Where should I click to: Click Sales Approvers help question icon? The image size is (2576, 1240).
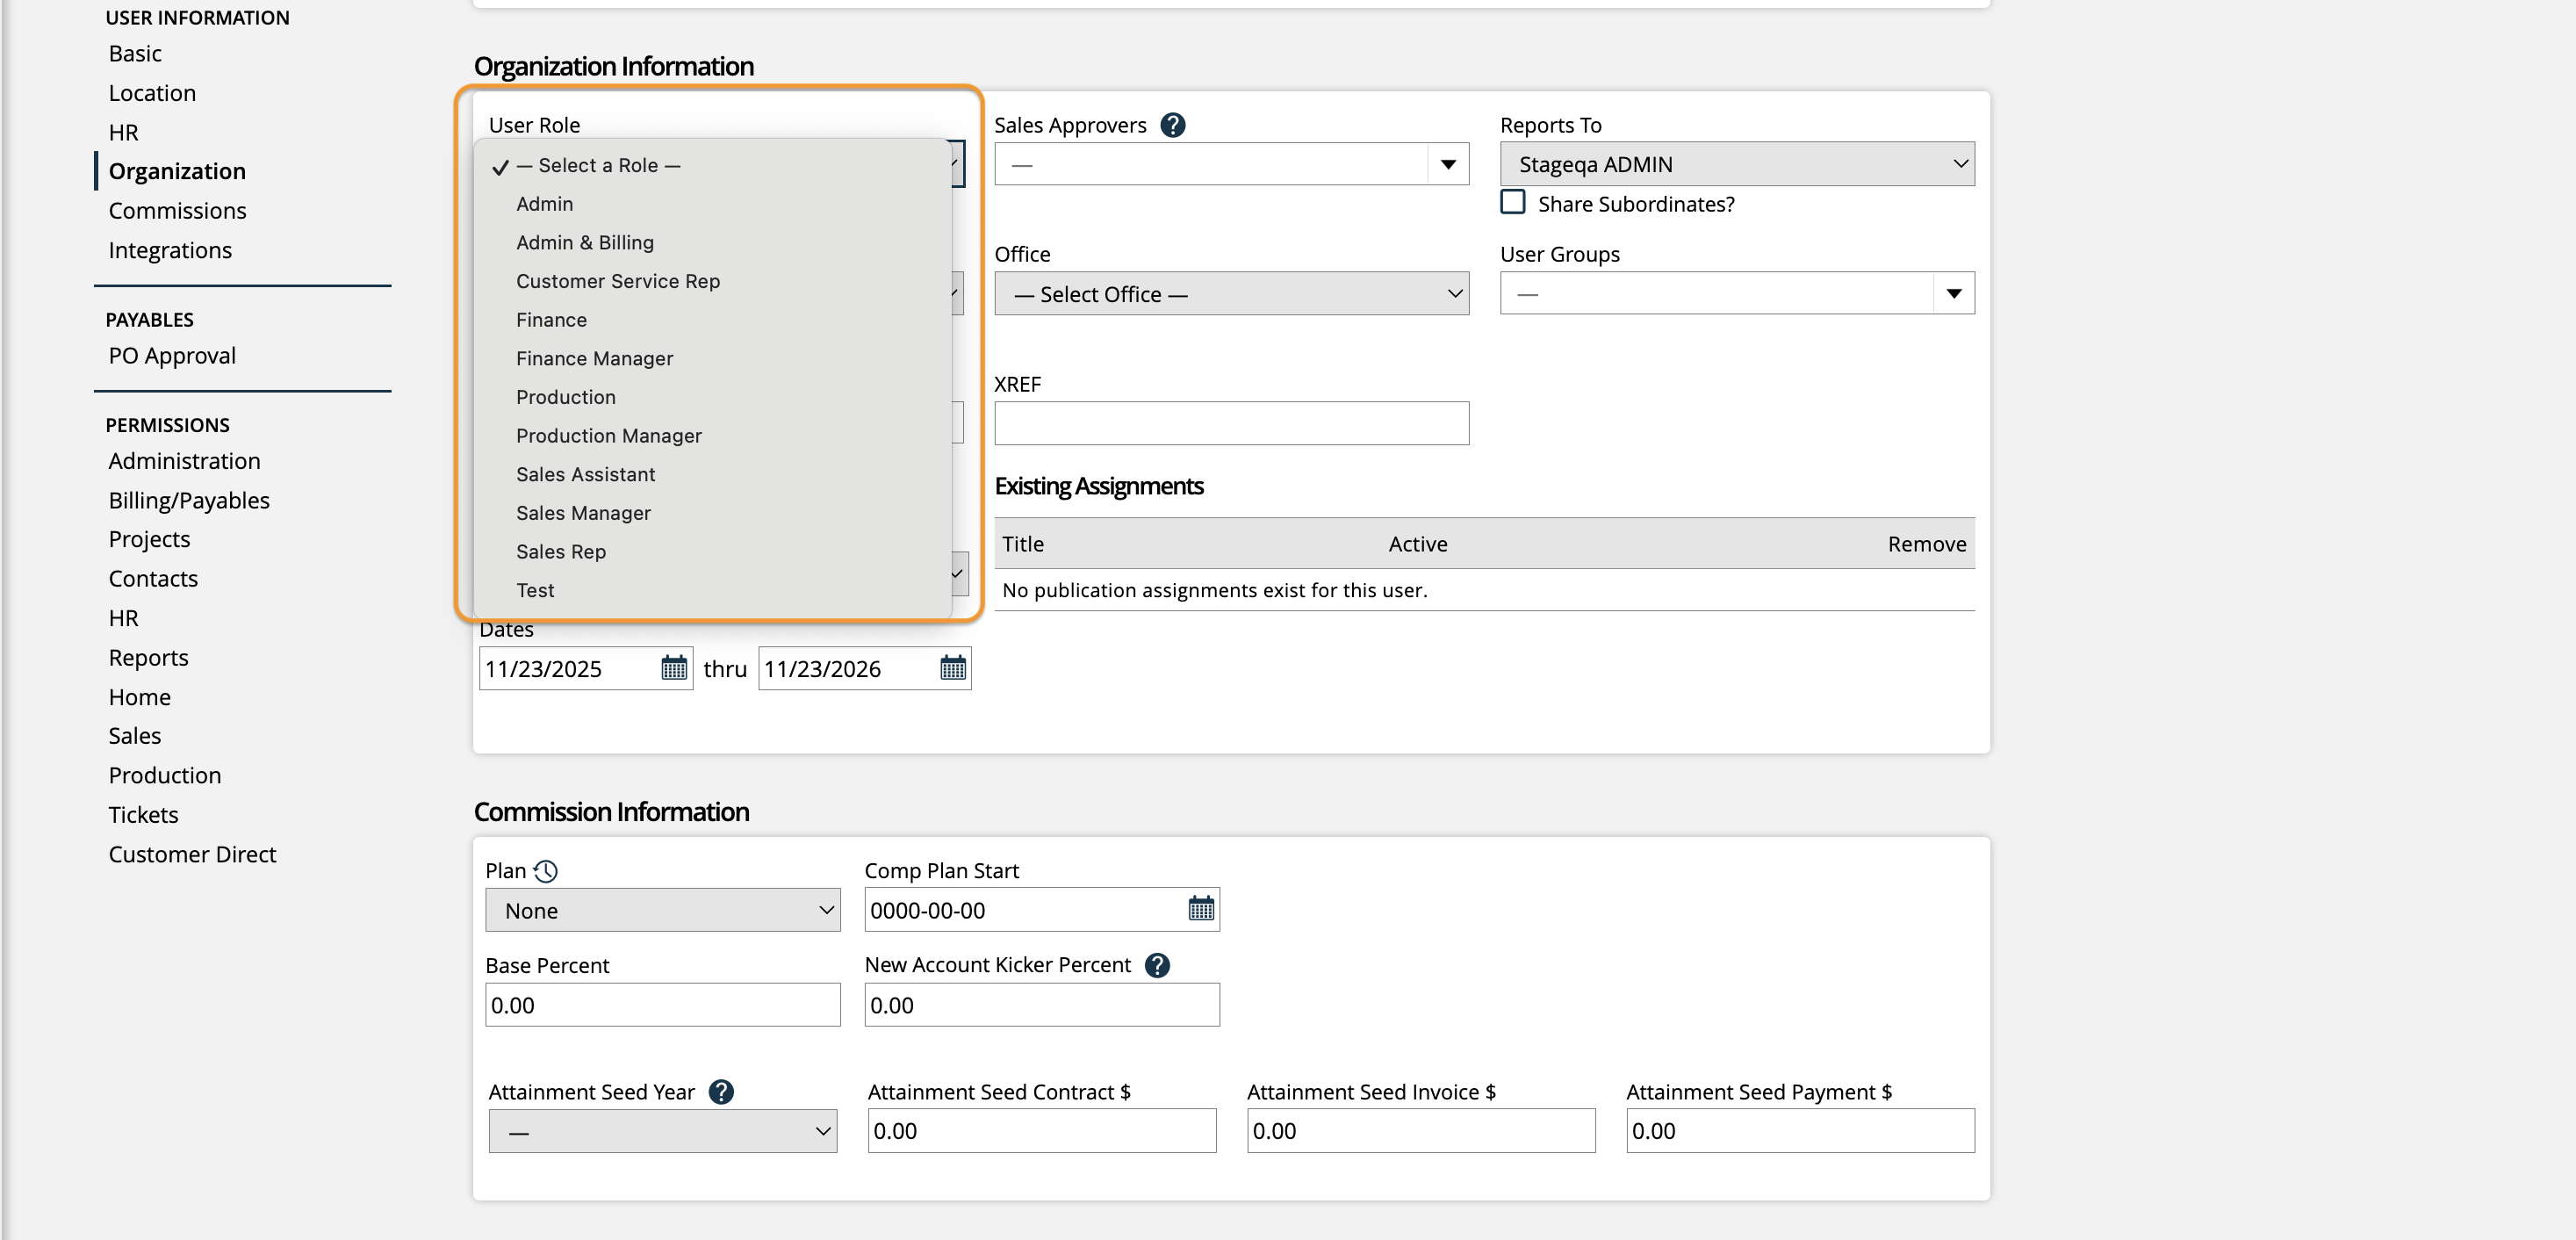coord(1172,125)
